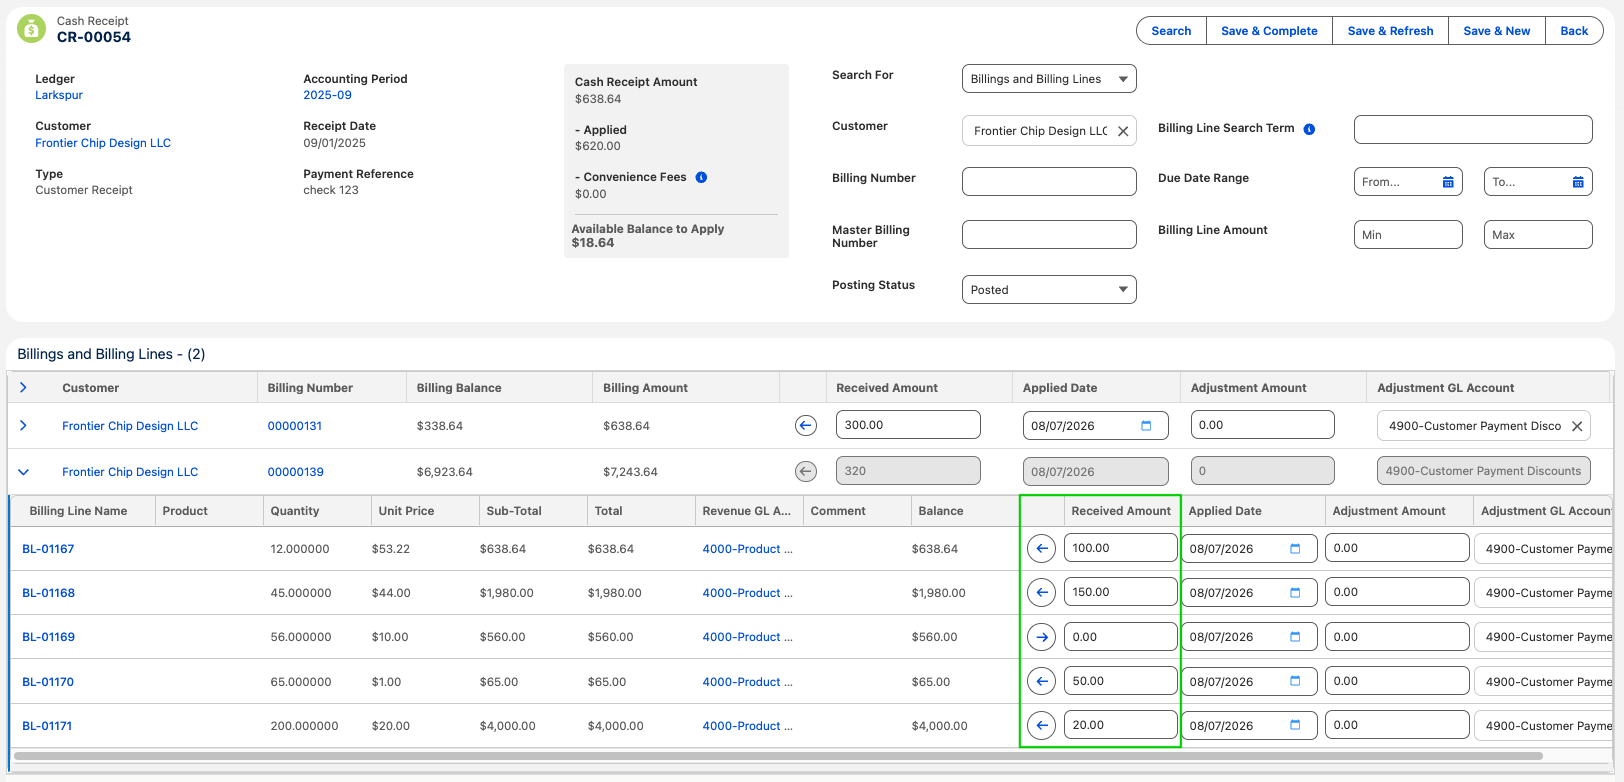Screen dimensions: 1624x782
Task: Click the Save & Complete button
Action: (x=1269, y=31)
